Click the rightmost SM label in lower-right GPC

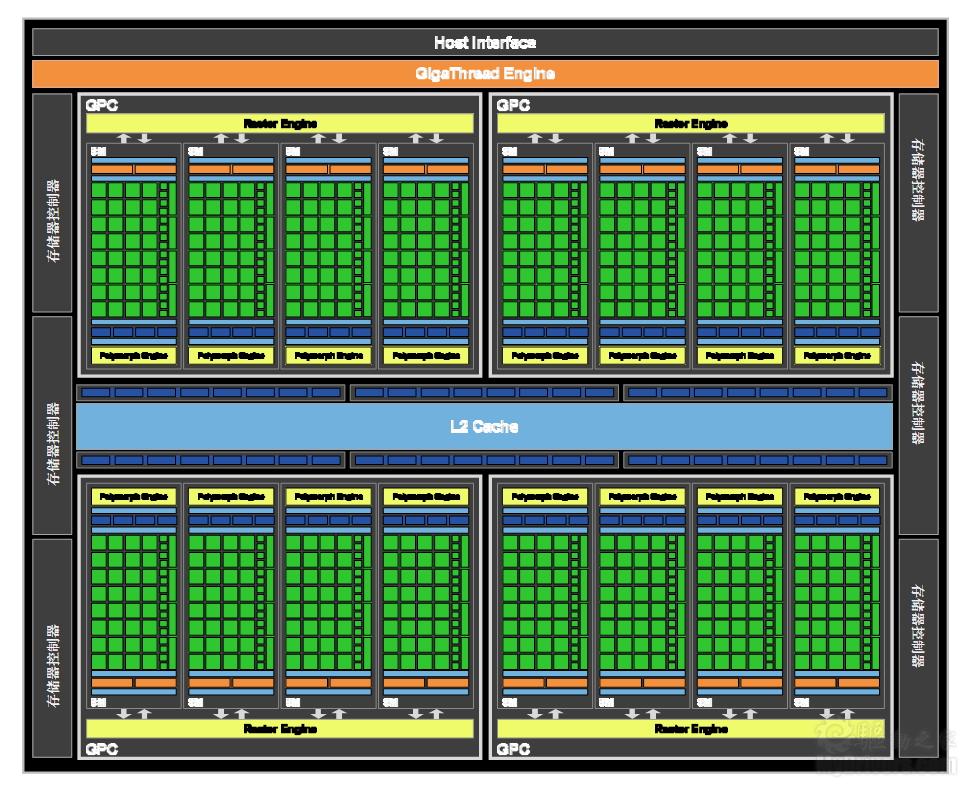point(802,703)
